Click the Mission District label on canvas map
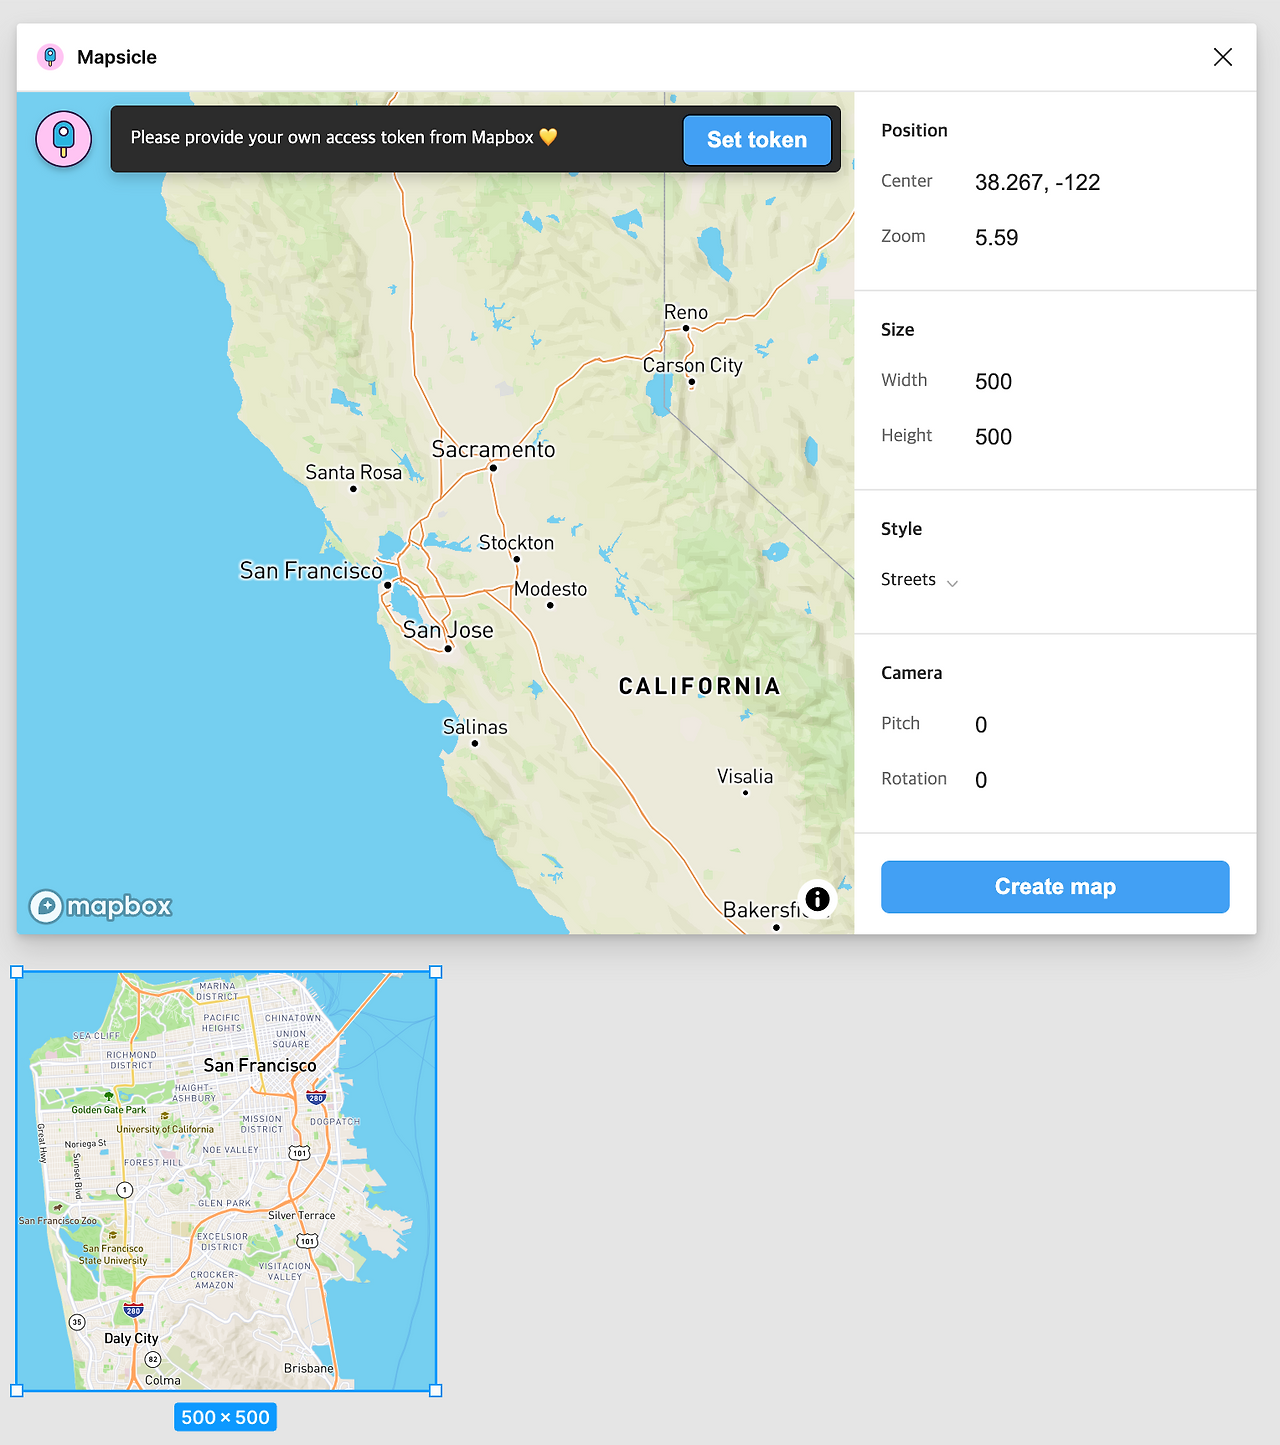The image size is (1280, 1445). click(262, 1124)
